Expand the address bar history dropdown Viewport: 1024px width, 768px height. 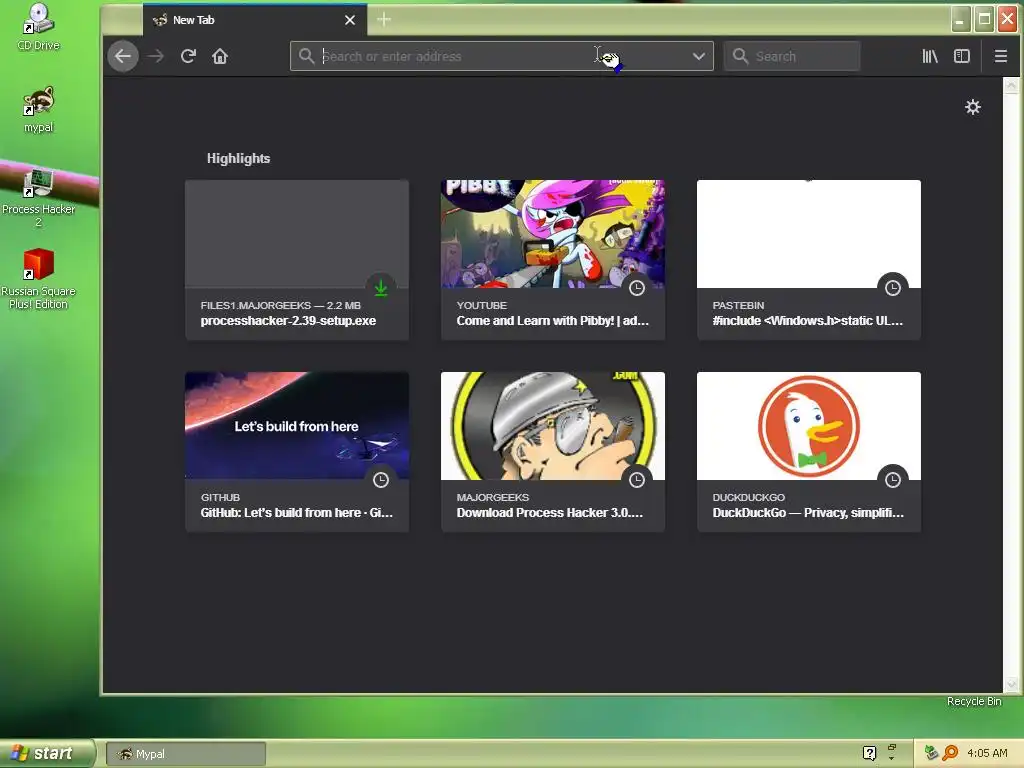click(699, 56)
